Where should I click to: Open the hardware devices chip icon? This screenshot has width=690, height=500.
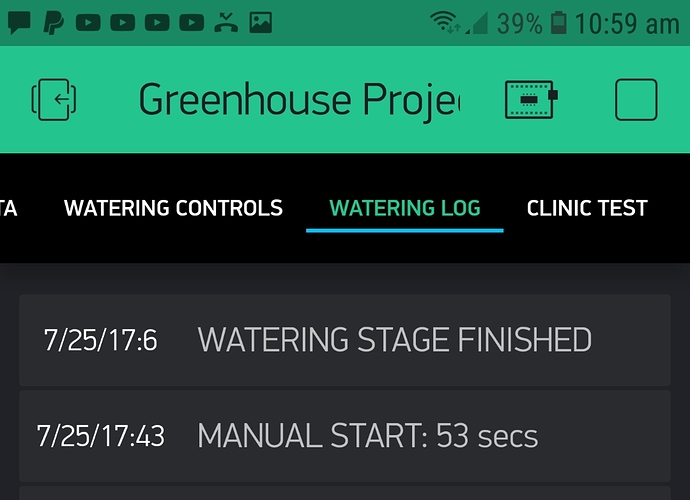coord(531,99)
